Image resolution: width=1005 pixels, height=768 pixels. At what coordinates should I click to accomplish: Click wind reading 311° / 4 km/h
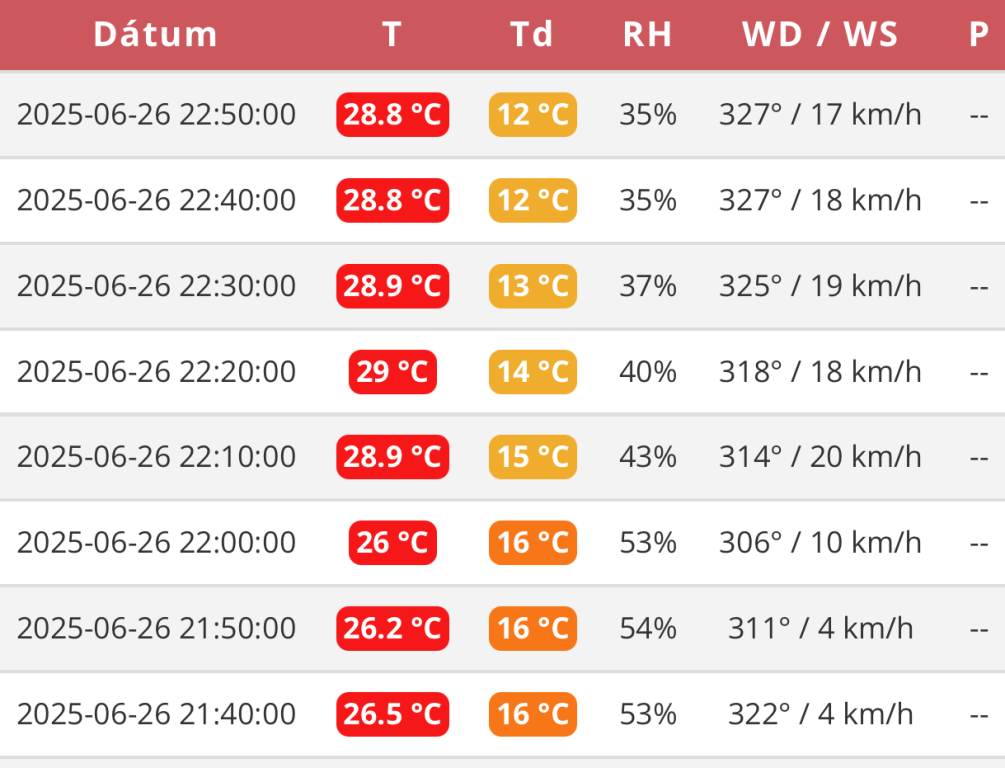click(820, 628)
